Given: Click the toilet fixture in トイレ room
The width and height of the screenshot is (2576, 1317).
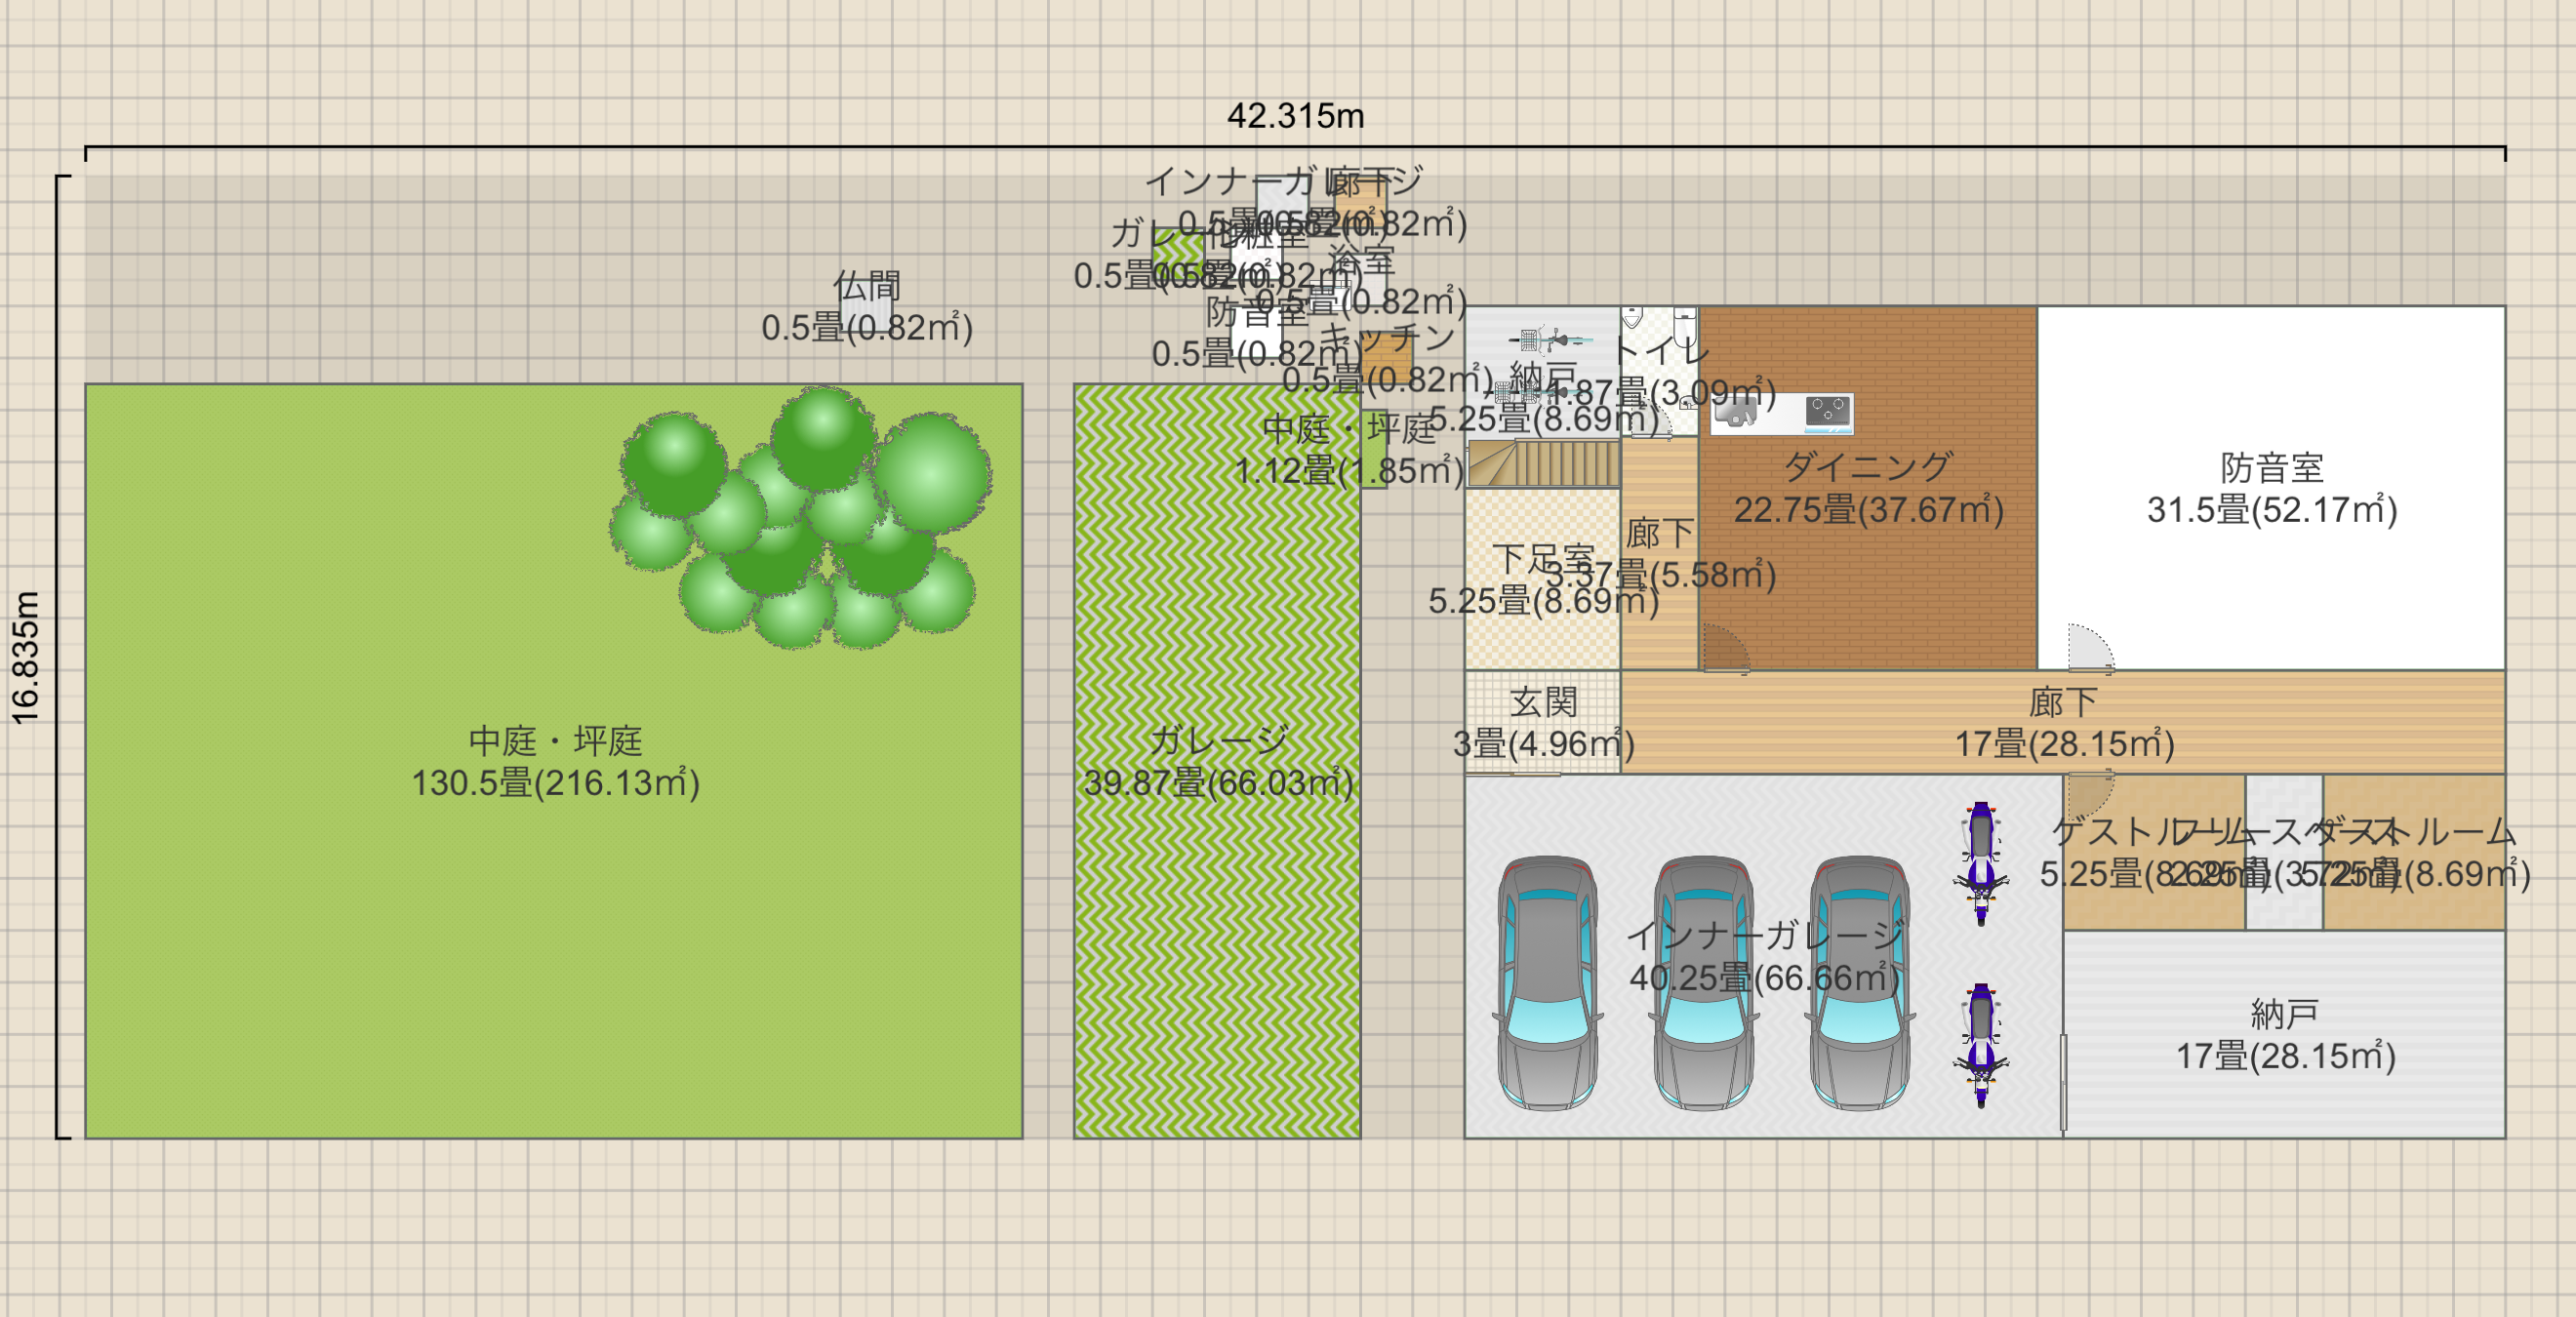Looking at the screenshot, I should point(1685,323).
